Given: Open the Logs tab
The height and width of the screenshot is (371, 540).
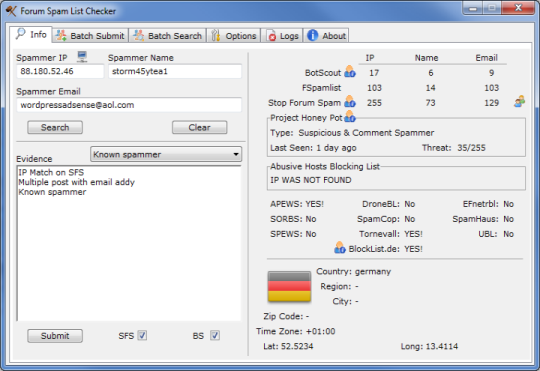Looking at the screenshot, I should [x=282, y=36].
